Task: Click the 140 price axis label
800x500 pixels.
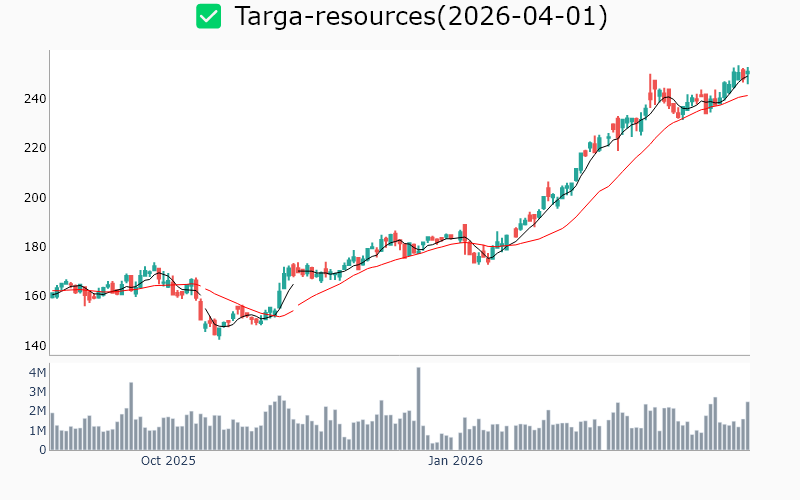Action: [x=35, y=346]
